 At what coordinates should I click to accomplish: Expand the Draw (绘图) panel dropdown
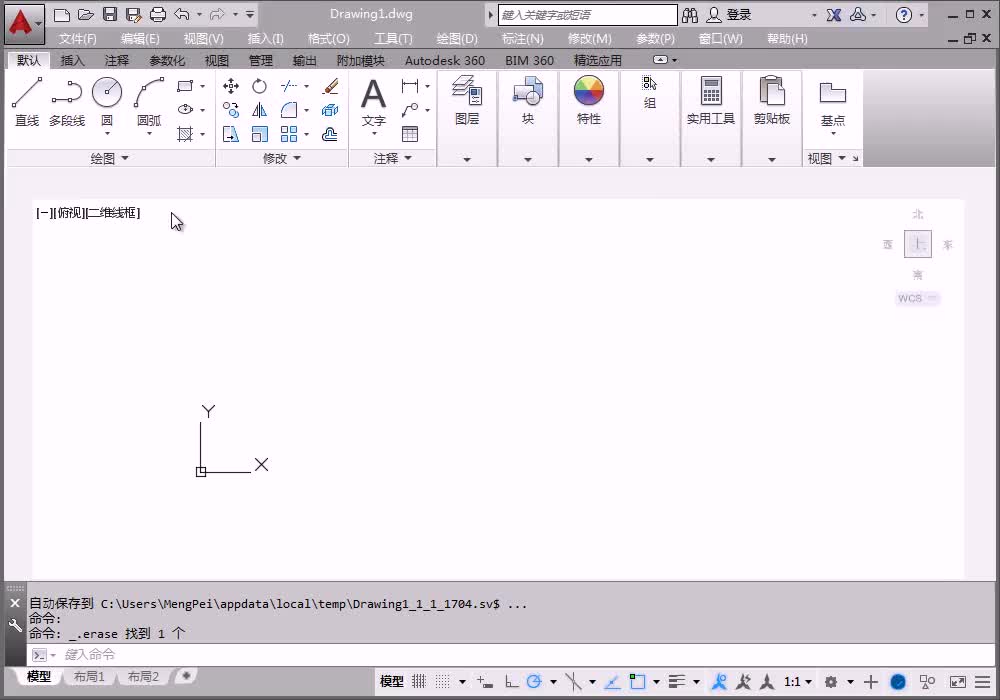109,158
